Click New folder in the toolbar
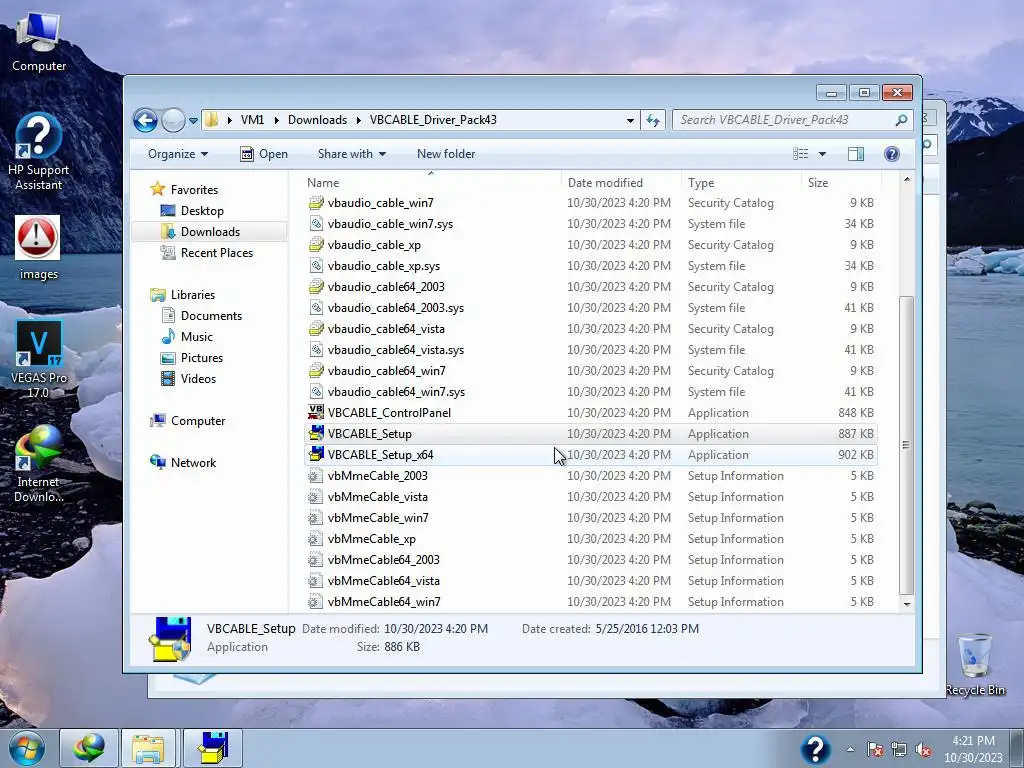Image resolution: width=1024 pixels, height=768 pixels. 446,154
